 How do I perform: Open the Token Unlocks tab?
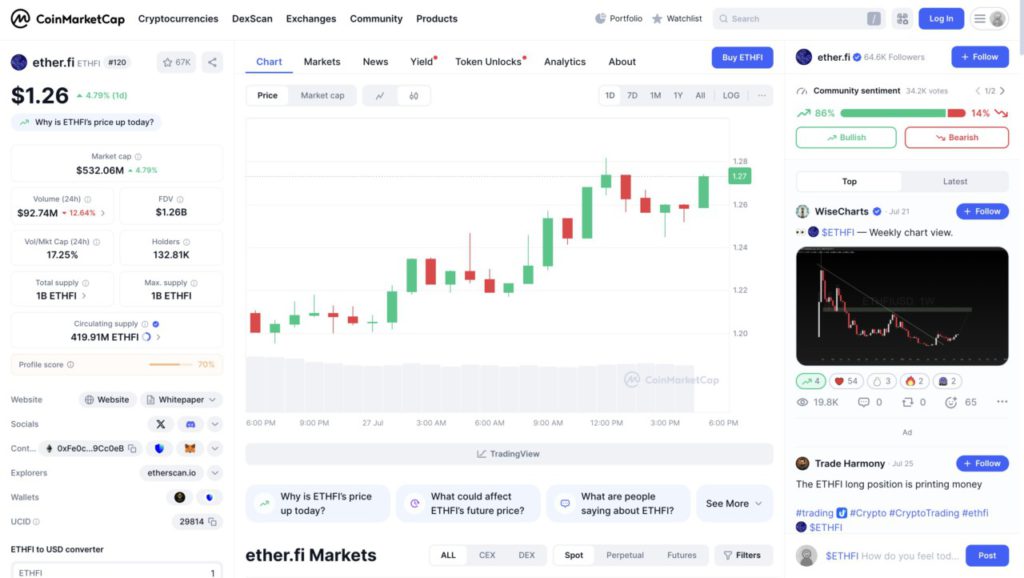click(x=489, y=62)
